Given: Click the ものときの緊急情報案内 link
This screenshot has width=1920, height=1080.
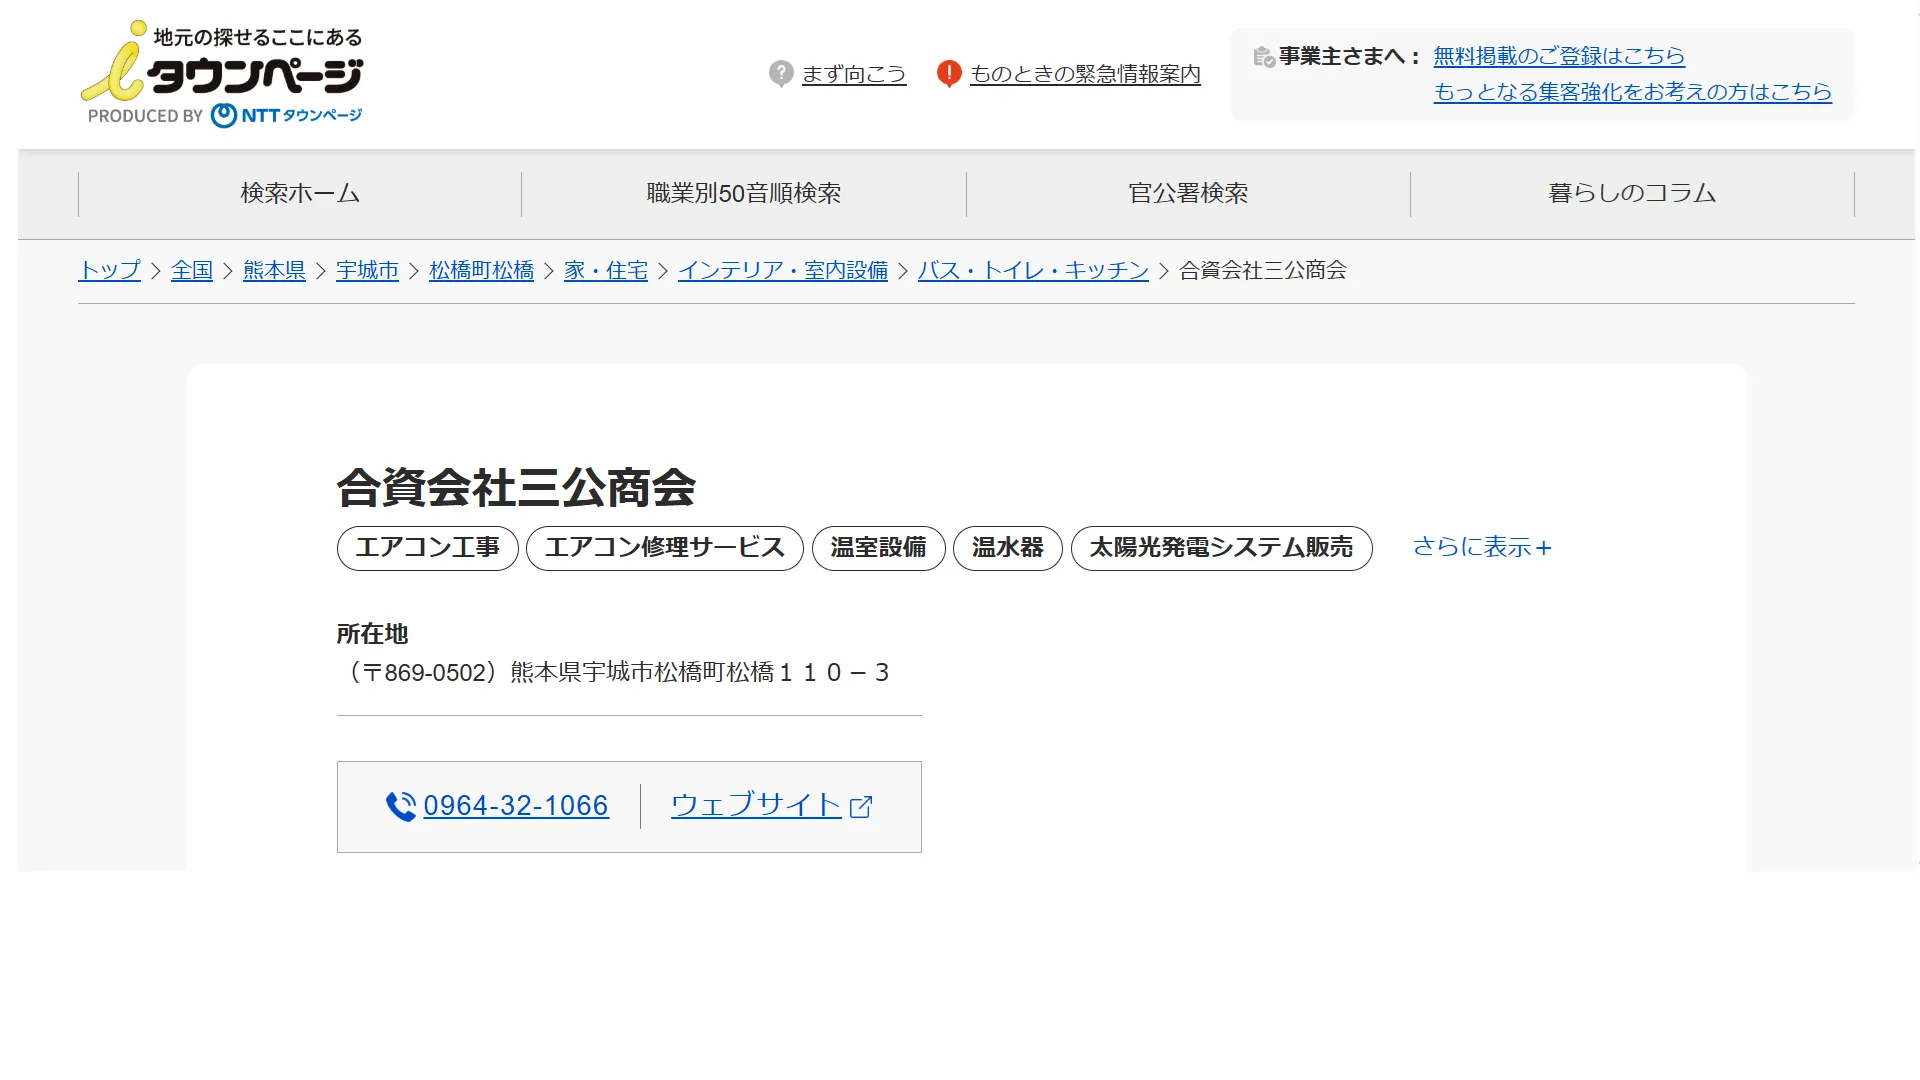Looking at the screenshot, I should coord(1085,74).
